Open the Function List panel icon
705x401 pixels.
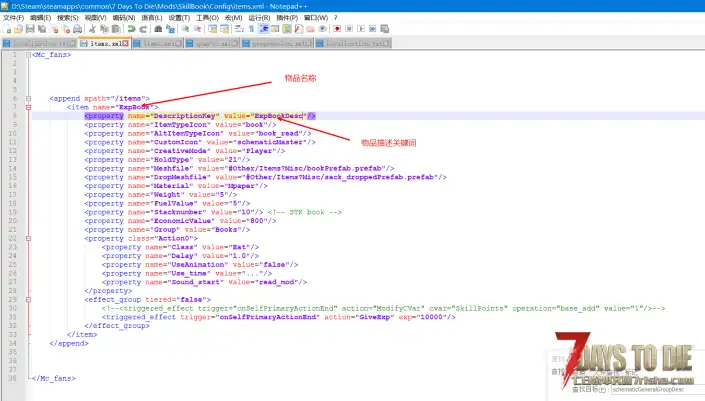(299, 29)
